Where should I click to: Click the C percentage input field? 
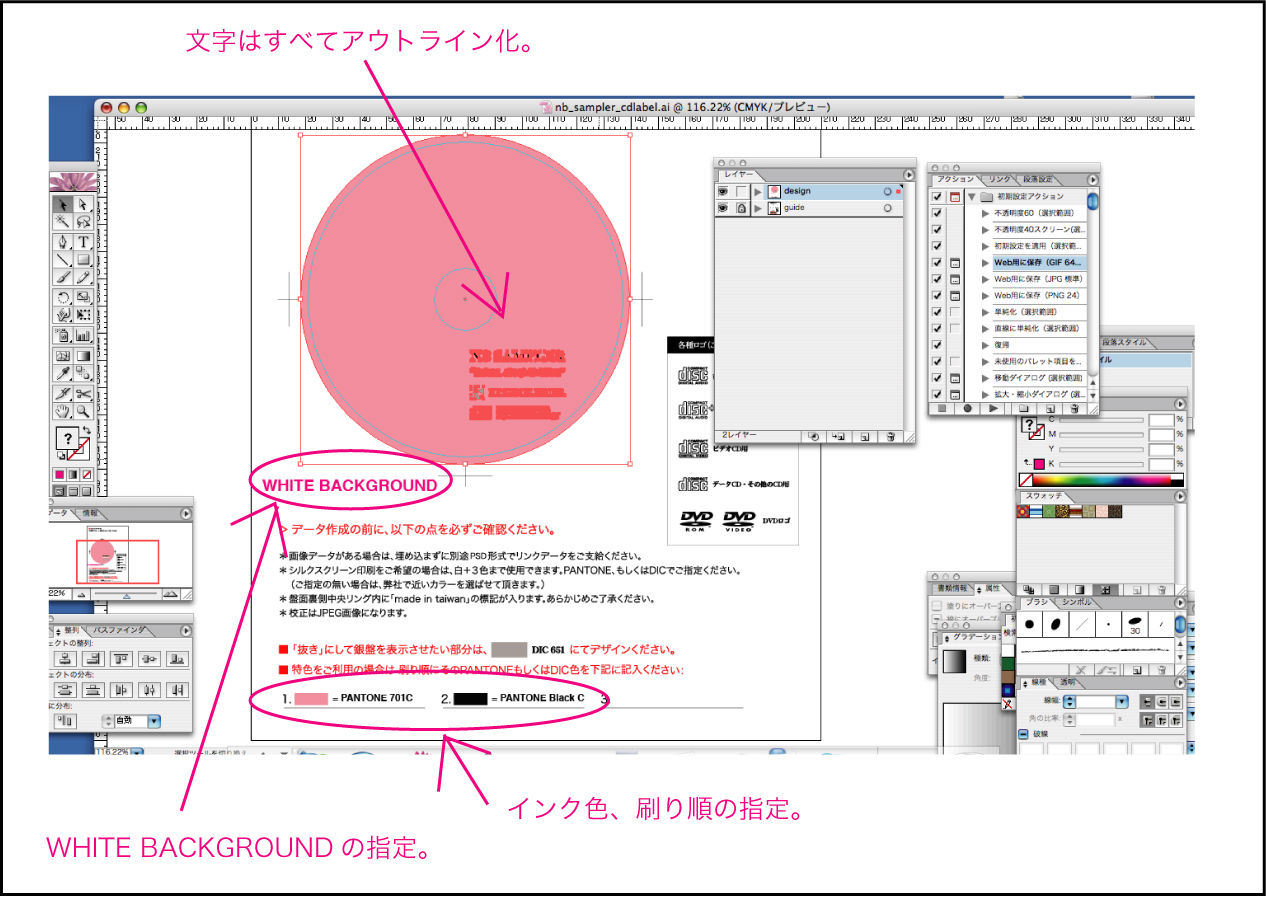pyautogui.click(x=1160, y=419)
